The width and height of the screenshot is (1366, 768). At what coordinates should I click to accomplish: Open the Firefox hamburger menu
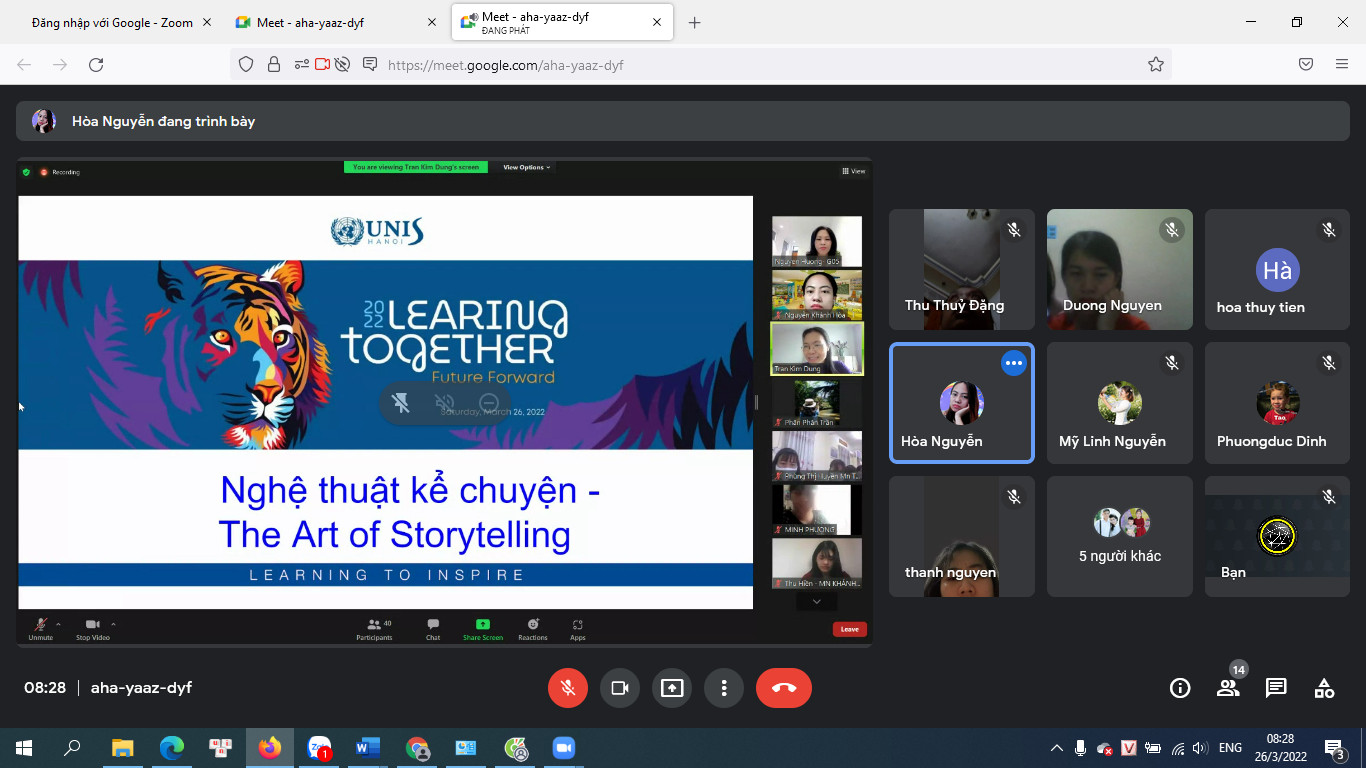pos(1342,65)
